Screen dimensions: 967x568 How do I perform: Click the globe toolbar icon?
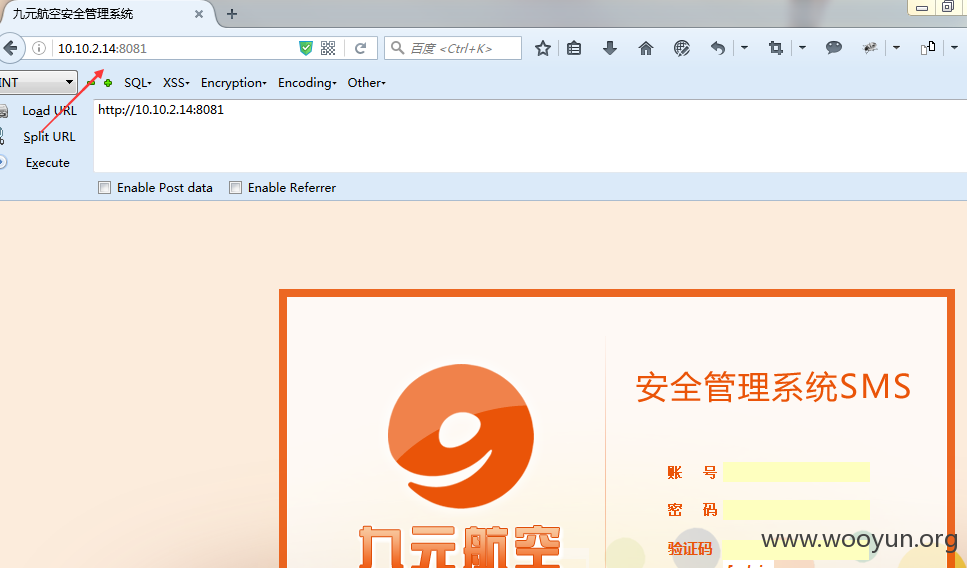[681, 48]
